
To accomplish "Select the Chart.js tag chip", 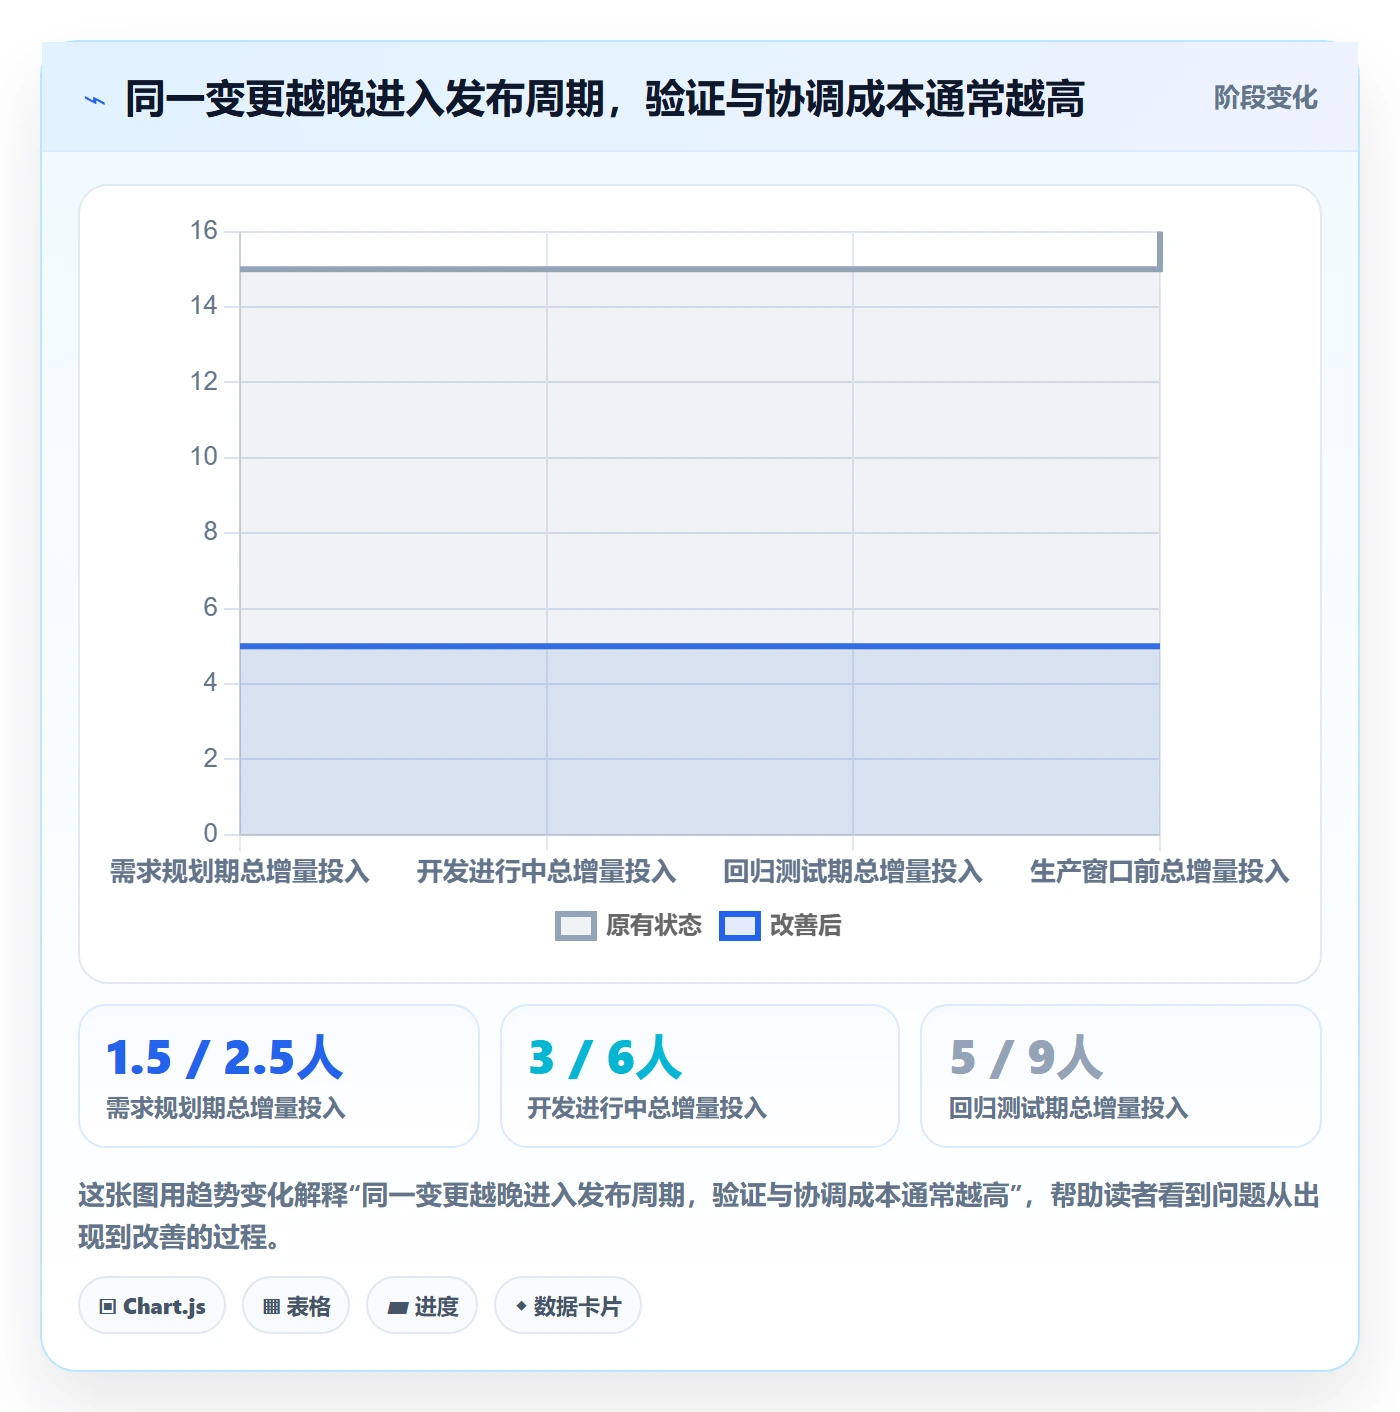I will pos(152,1306).
